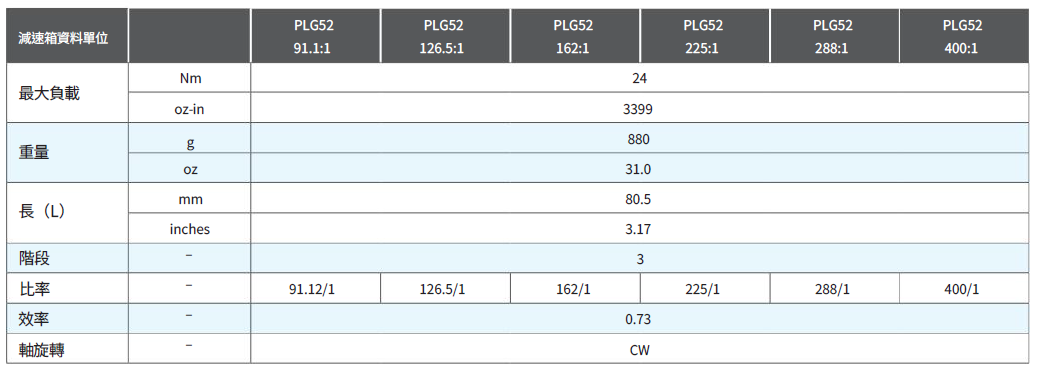Select the 24 Nm value cell
Screen dimensions: 1037x369
pyautogui.click(x=640, y=78)
